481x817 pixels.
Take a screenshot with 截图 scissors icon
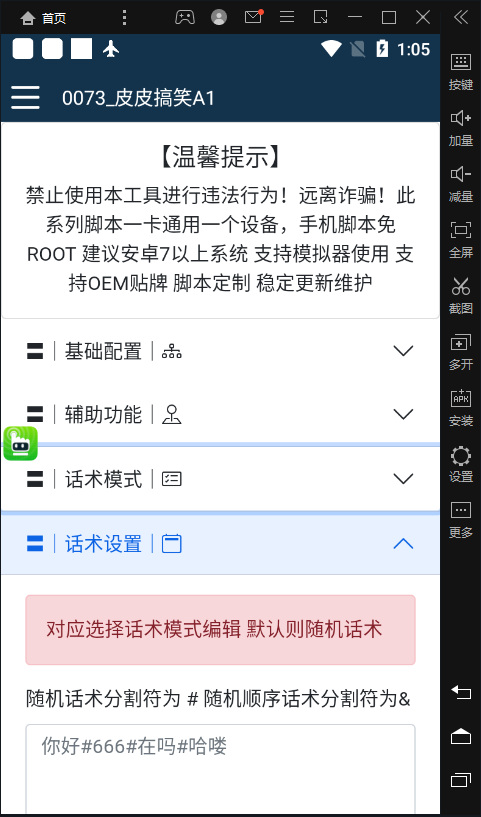tap(461, 296)
